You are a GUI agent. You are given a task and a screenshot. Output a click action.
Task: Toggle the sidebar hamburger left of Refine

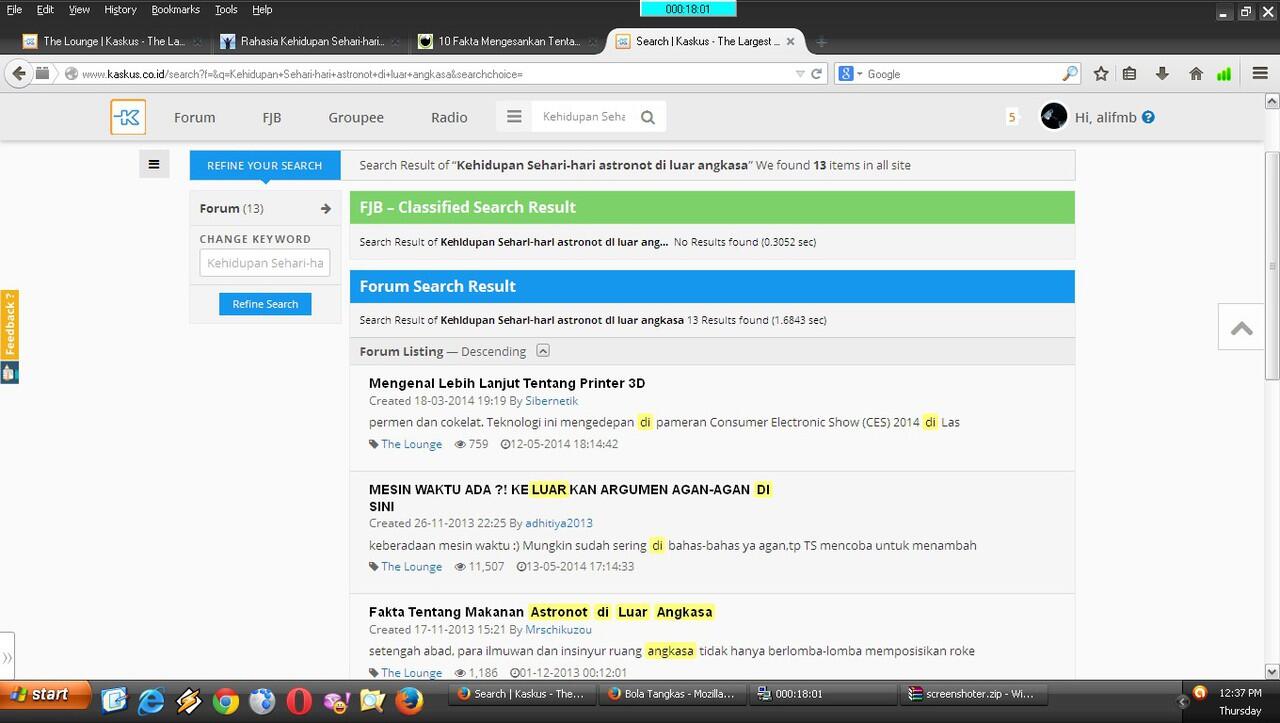(x=154, y=164)
